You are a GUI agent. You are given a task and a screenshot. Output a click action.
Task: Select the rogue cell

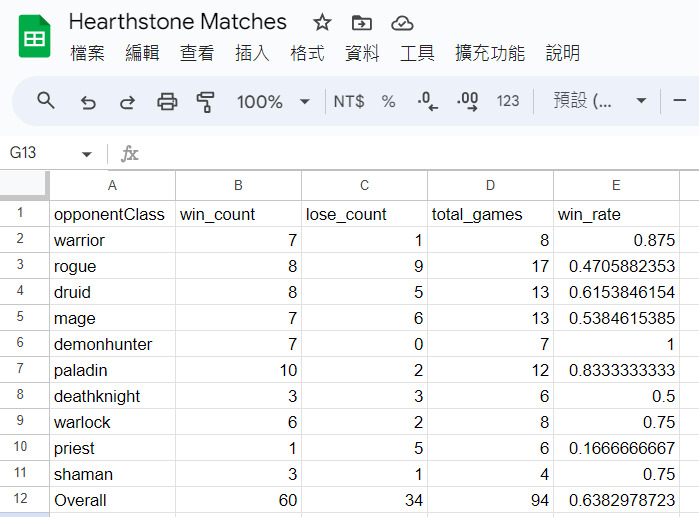click(x=112, y=266)
